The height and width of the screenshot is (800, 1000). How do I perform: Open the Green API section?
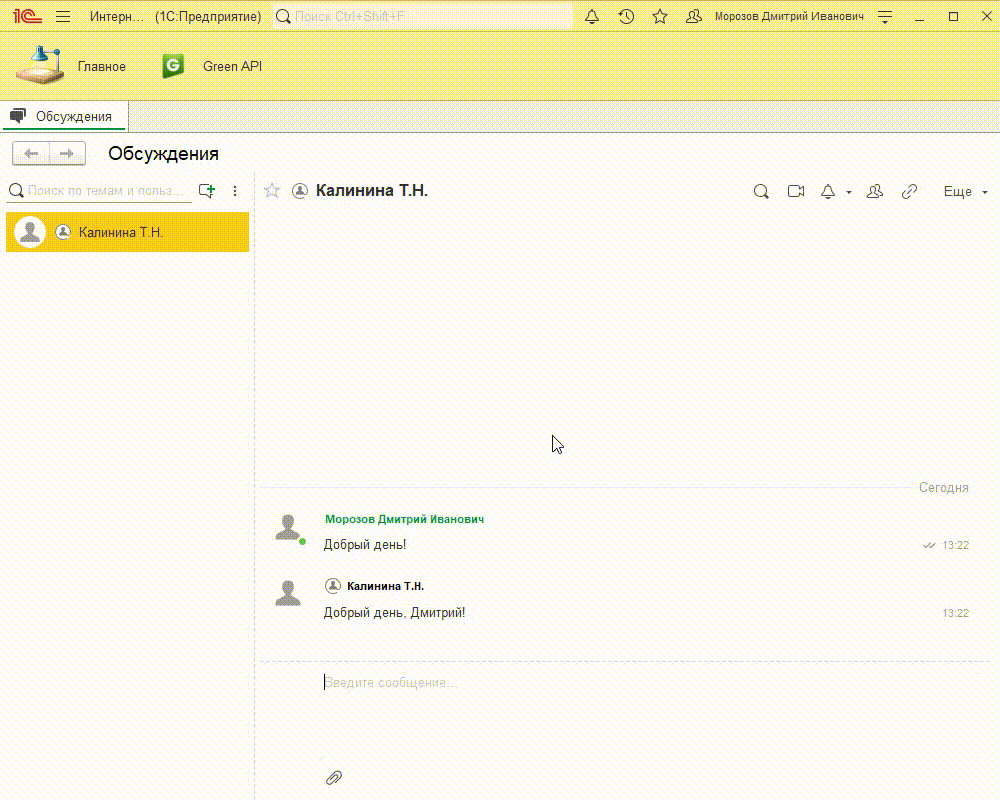[x=213, y=66]
